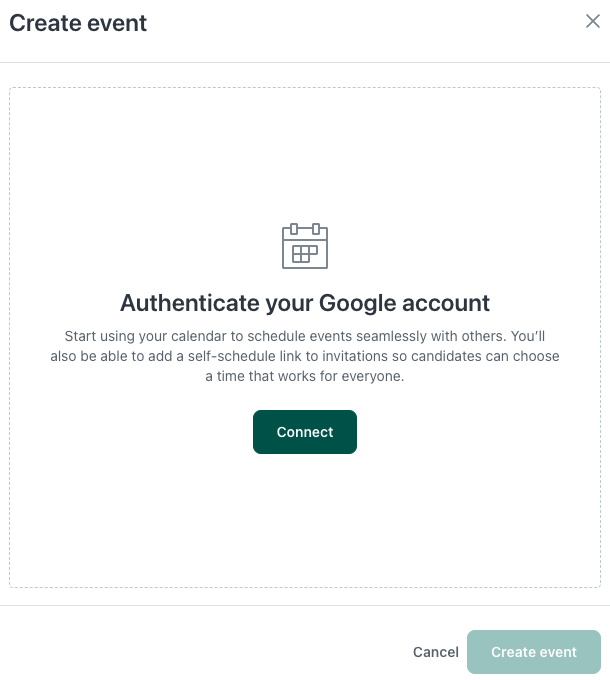Click the "Create event" dialog title
Image resolution: width=610 pixels, height=680 pixels.
(78, 23)
